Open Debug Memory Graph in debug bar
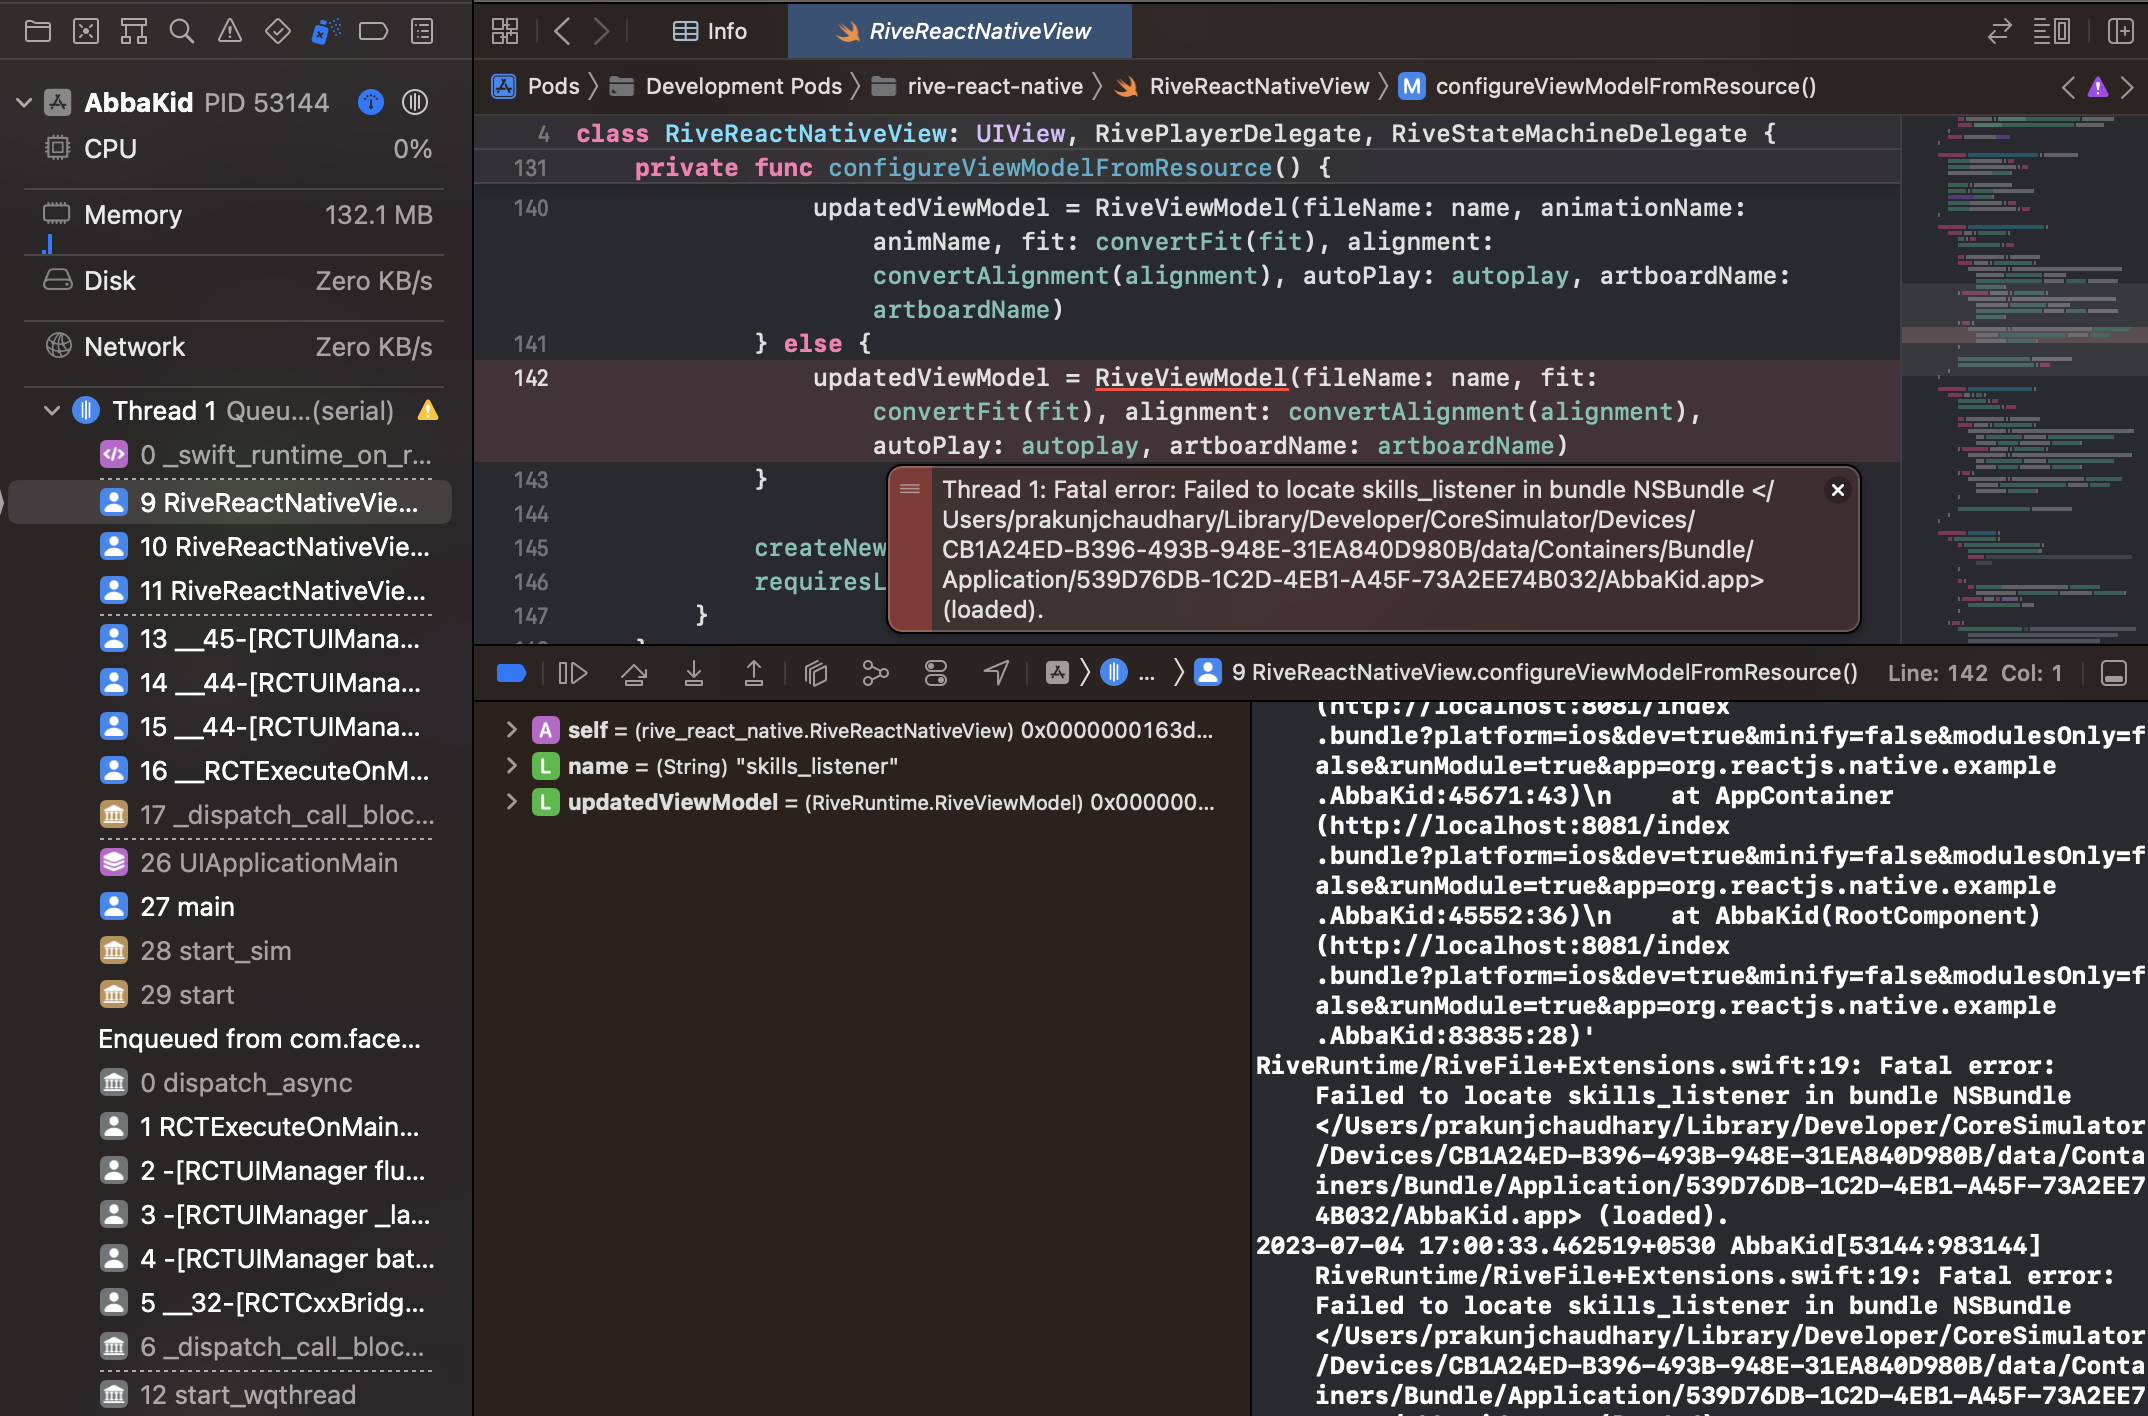Image resolution: width=2148 pixels, height=1416 pixels. click(875, 673)
